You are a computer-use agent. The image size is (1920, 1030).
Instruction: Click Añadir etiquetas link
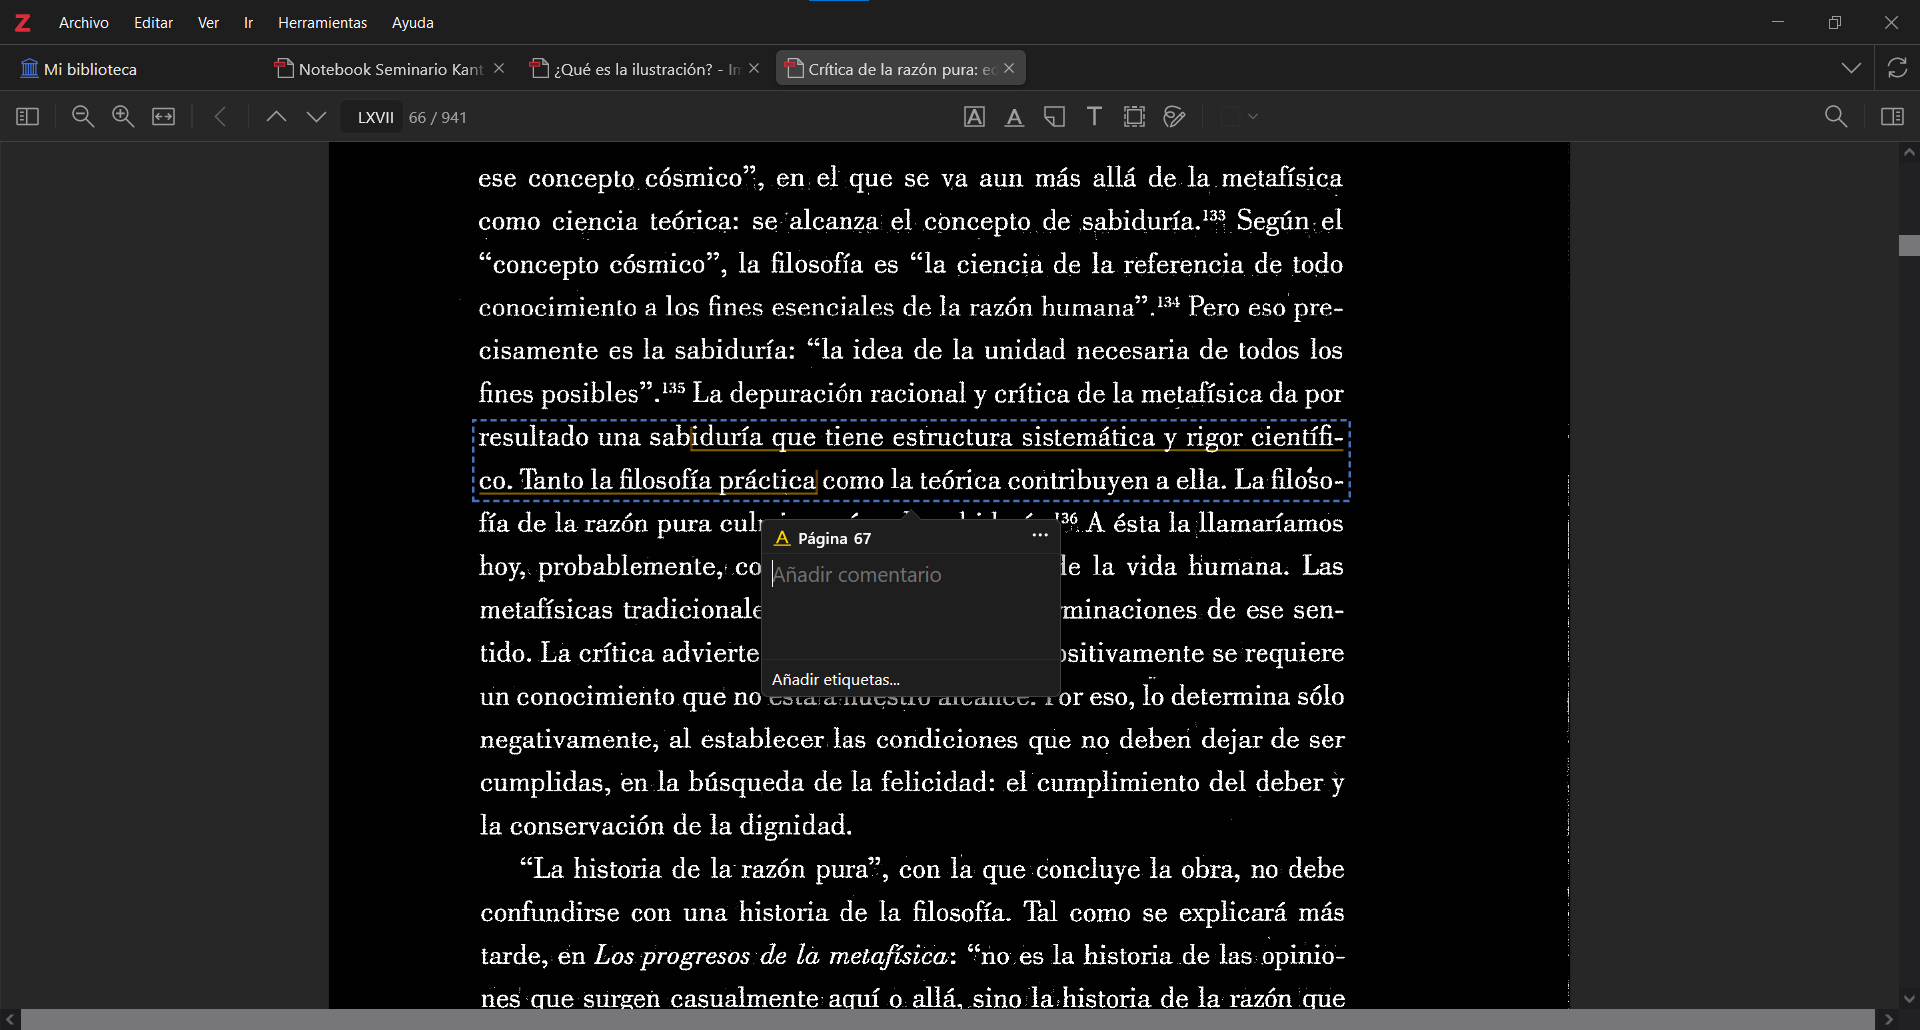(836, 679)
